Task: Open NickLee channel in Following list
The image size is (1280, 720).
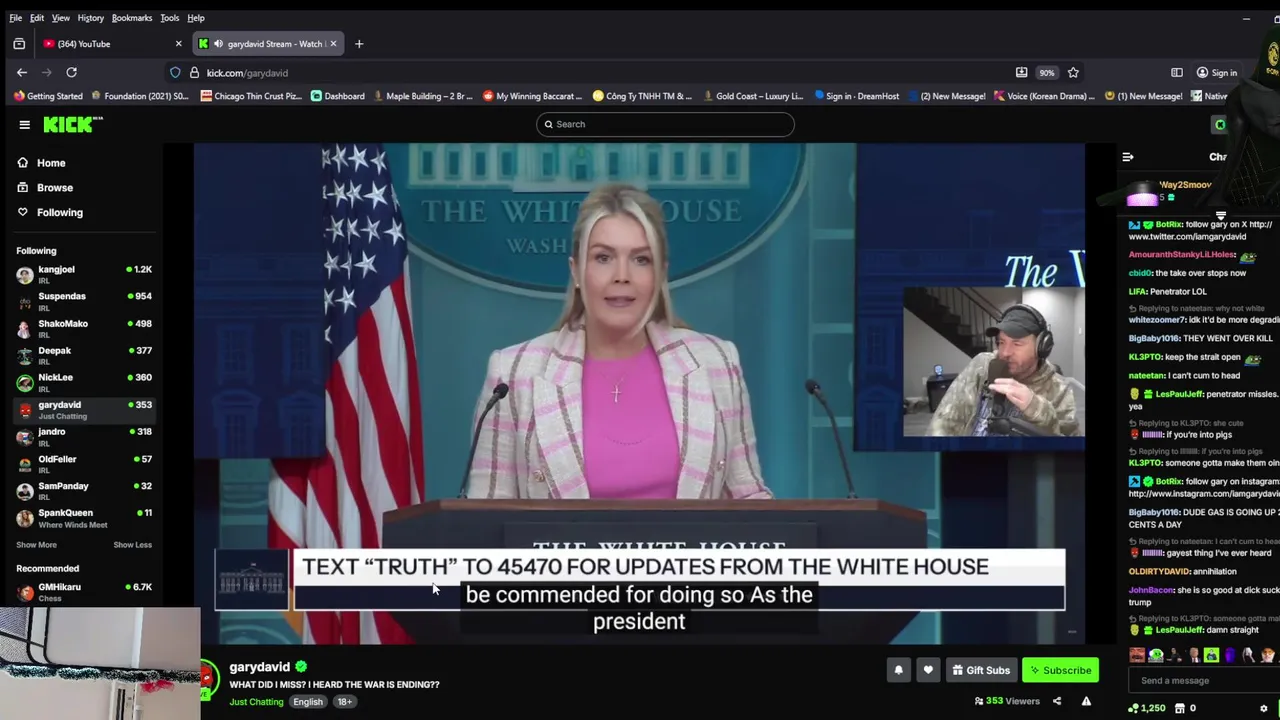Action: tap(84, 382)
